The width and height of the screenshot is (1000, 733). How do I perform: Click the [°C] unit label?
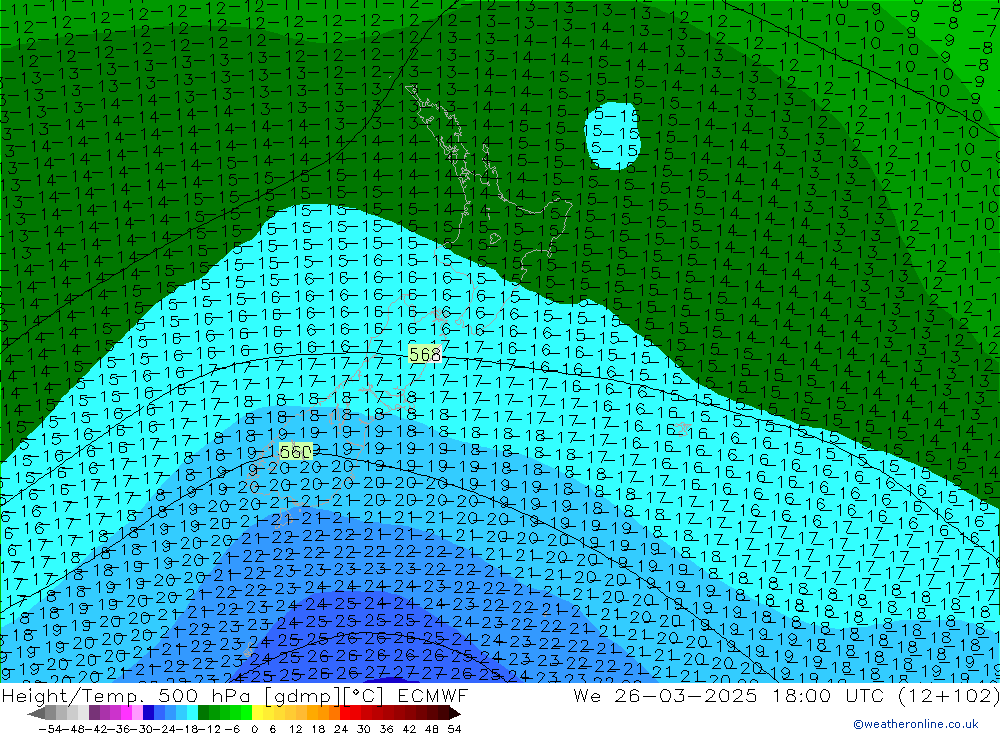click(x=364, y=695)
